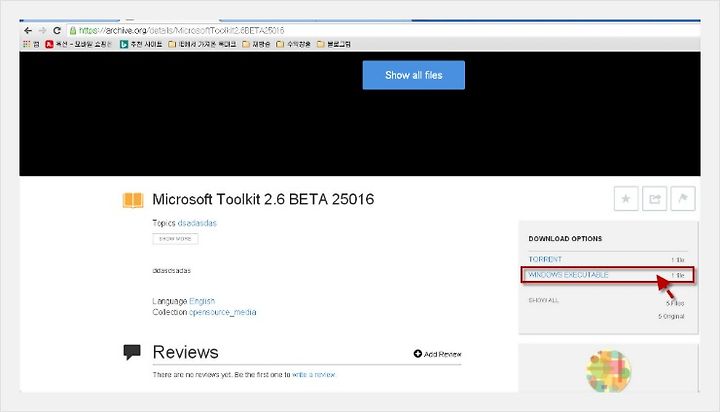
Task: Open the apps grid bookmark icon
Action: [27, 44]
